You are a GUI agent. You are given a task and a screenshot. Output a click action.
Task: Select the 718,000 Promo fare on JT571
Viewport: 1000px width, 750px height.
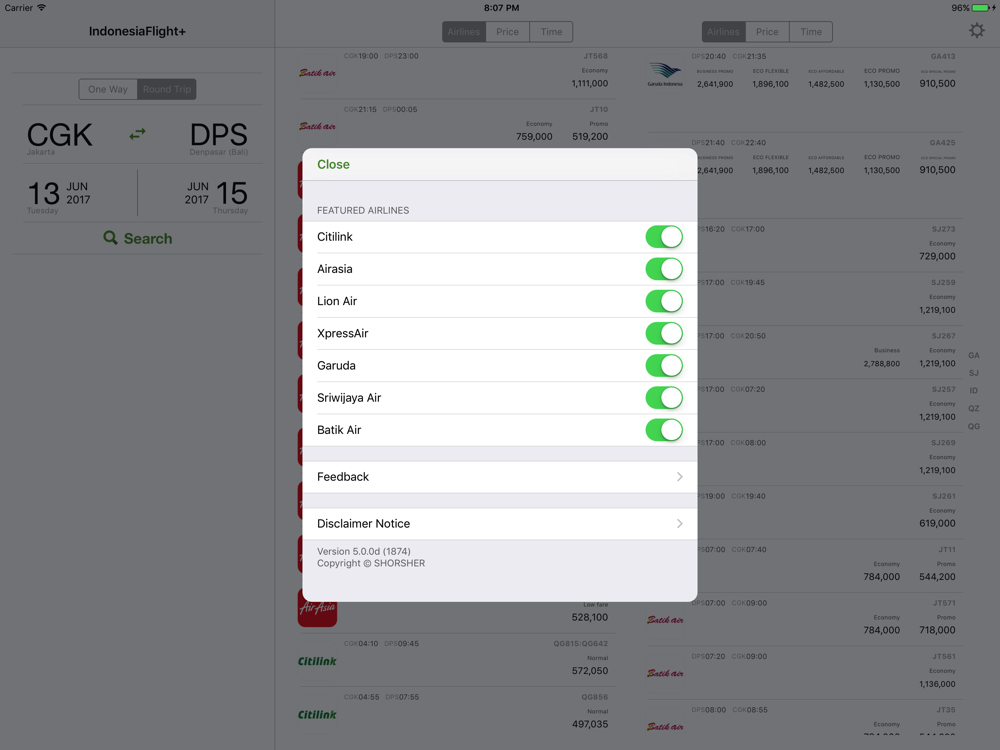coord(938,630)
